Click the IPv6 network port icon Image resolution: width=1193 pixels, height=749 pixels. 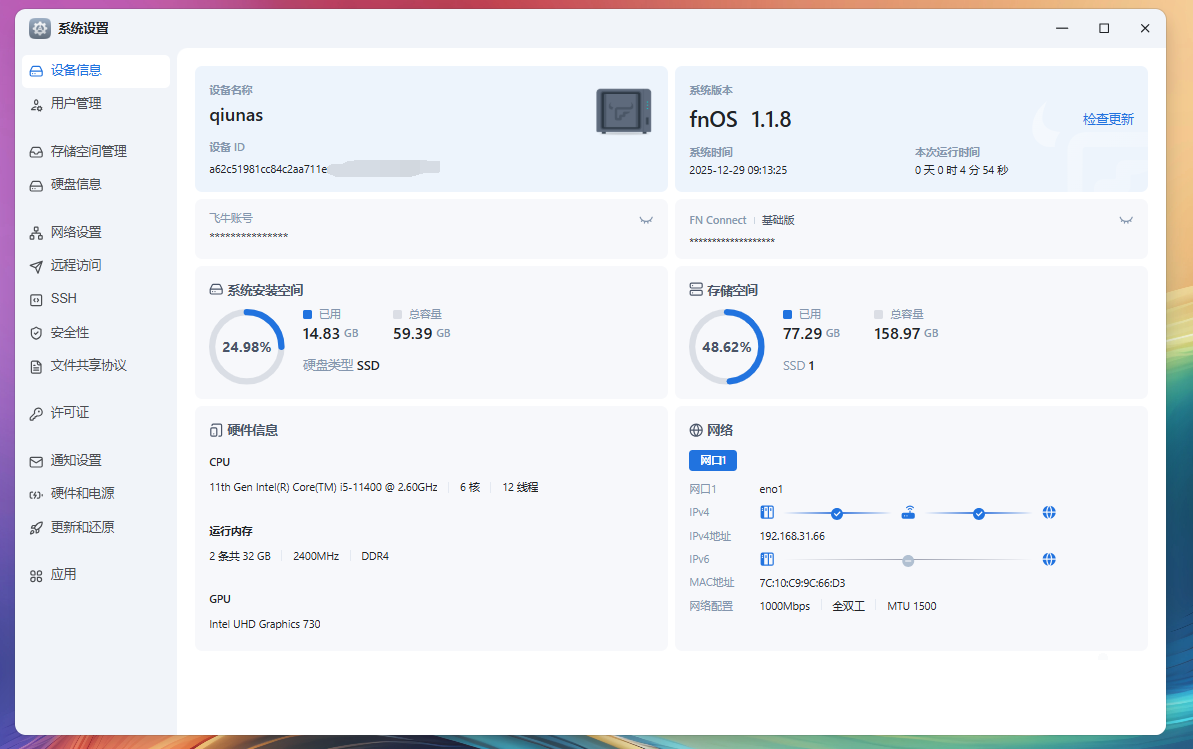tap(767, 559)
